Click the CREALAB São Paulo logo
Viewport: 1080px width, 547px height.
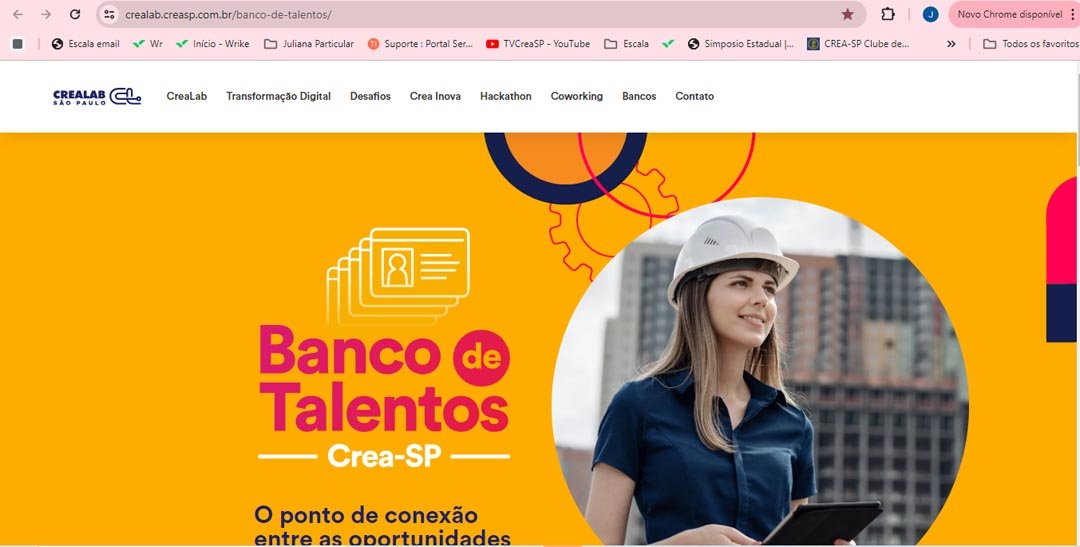[97, 96]
